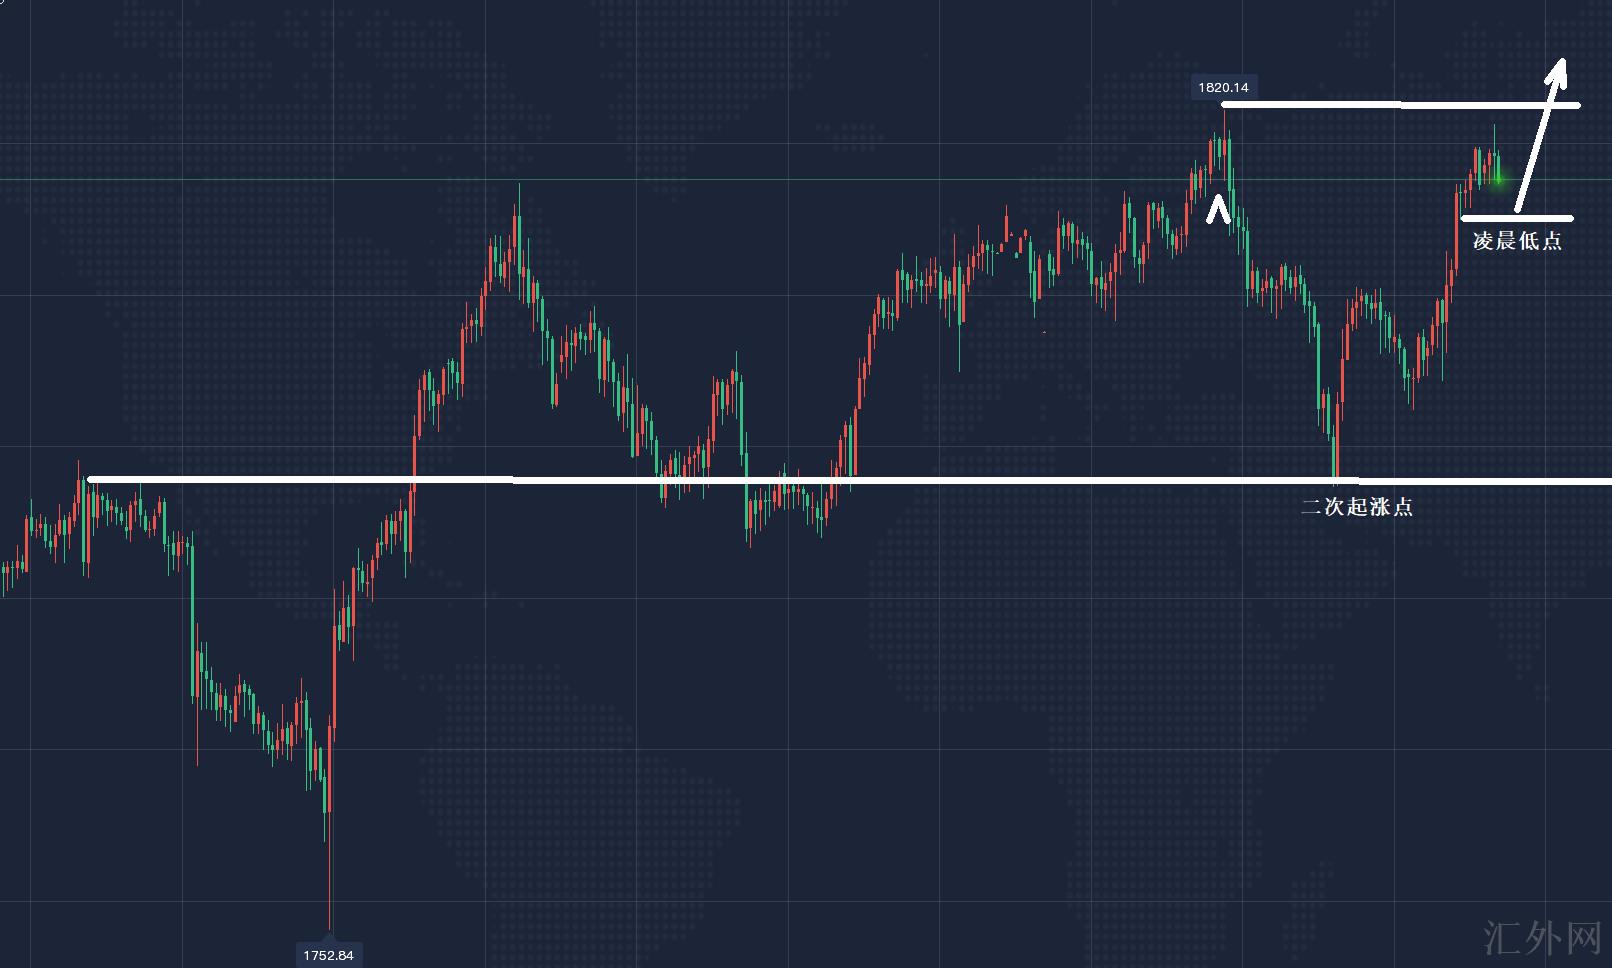Select the 凌晨低点 text annotation
This screenshot has height=968, width=1612.
click(x=1517, y=241)
